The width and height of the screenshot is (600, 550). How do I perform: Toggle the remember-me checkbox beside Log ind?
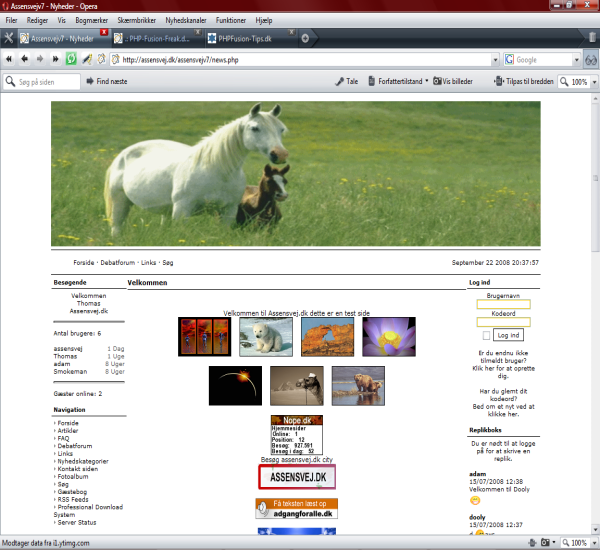point(487,335)
